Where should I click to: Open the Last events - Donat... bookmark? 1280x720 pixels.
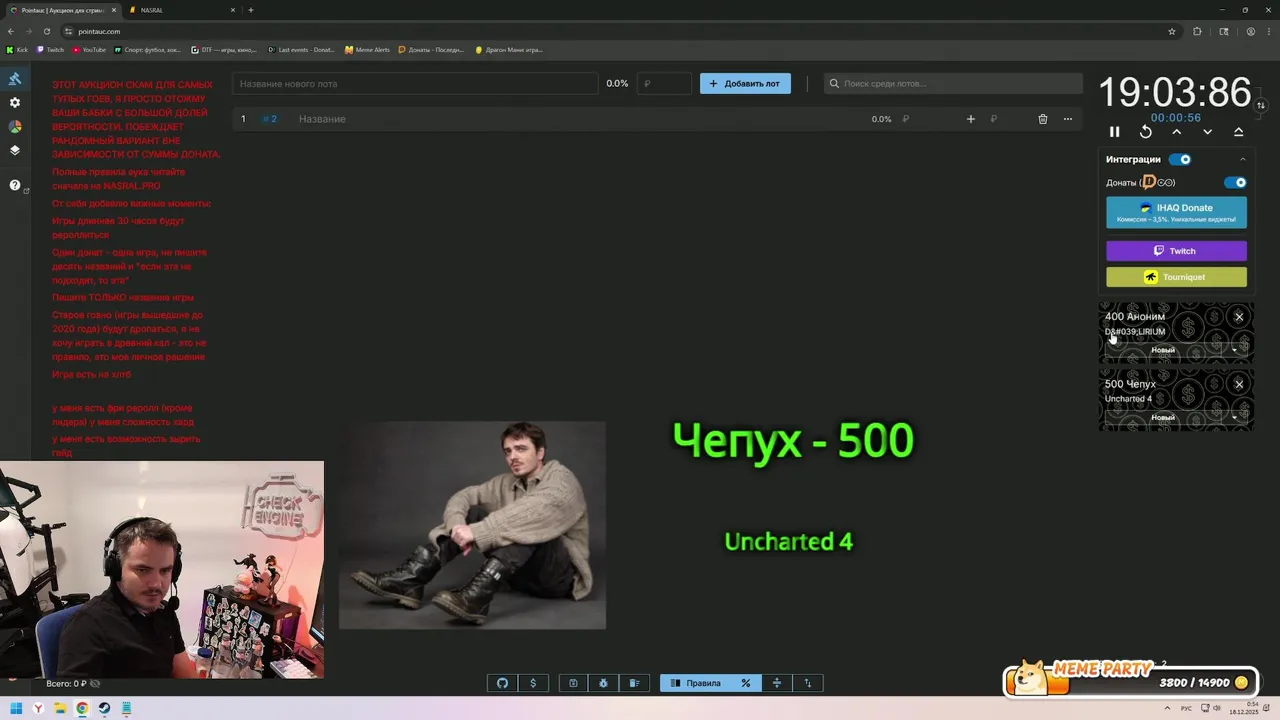[301, 50]
